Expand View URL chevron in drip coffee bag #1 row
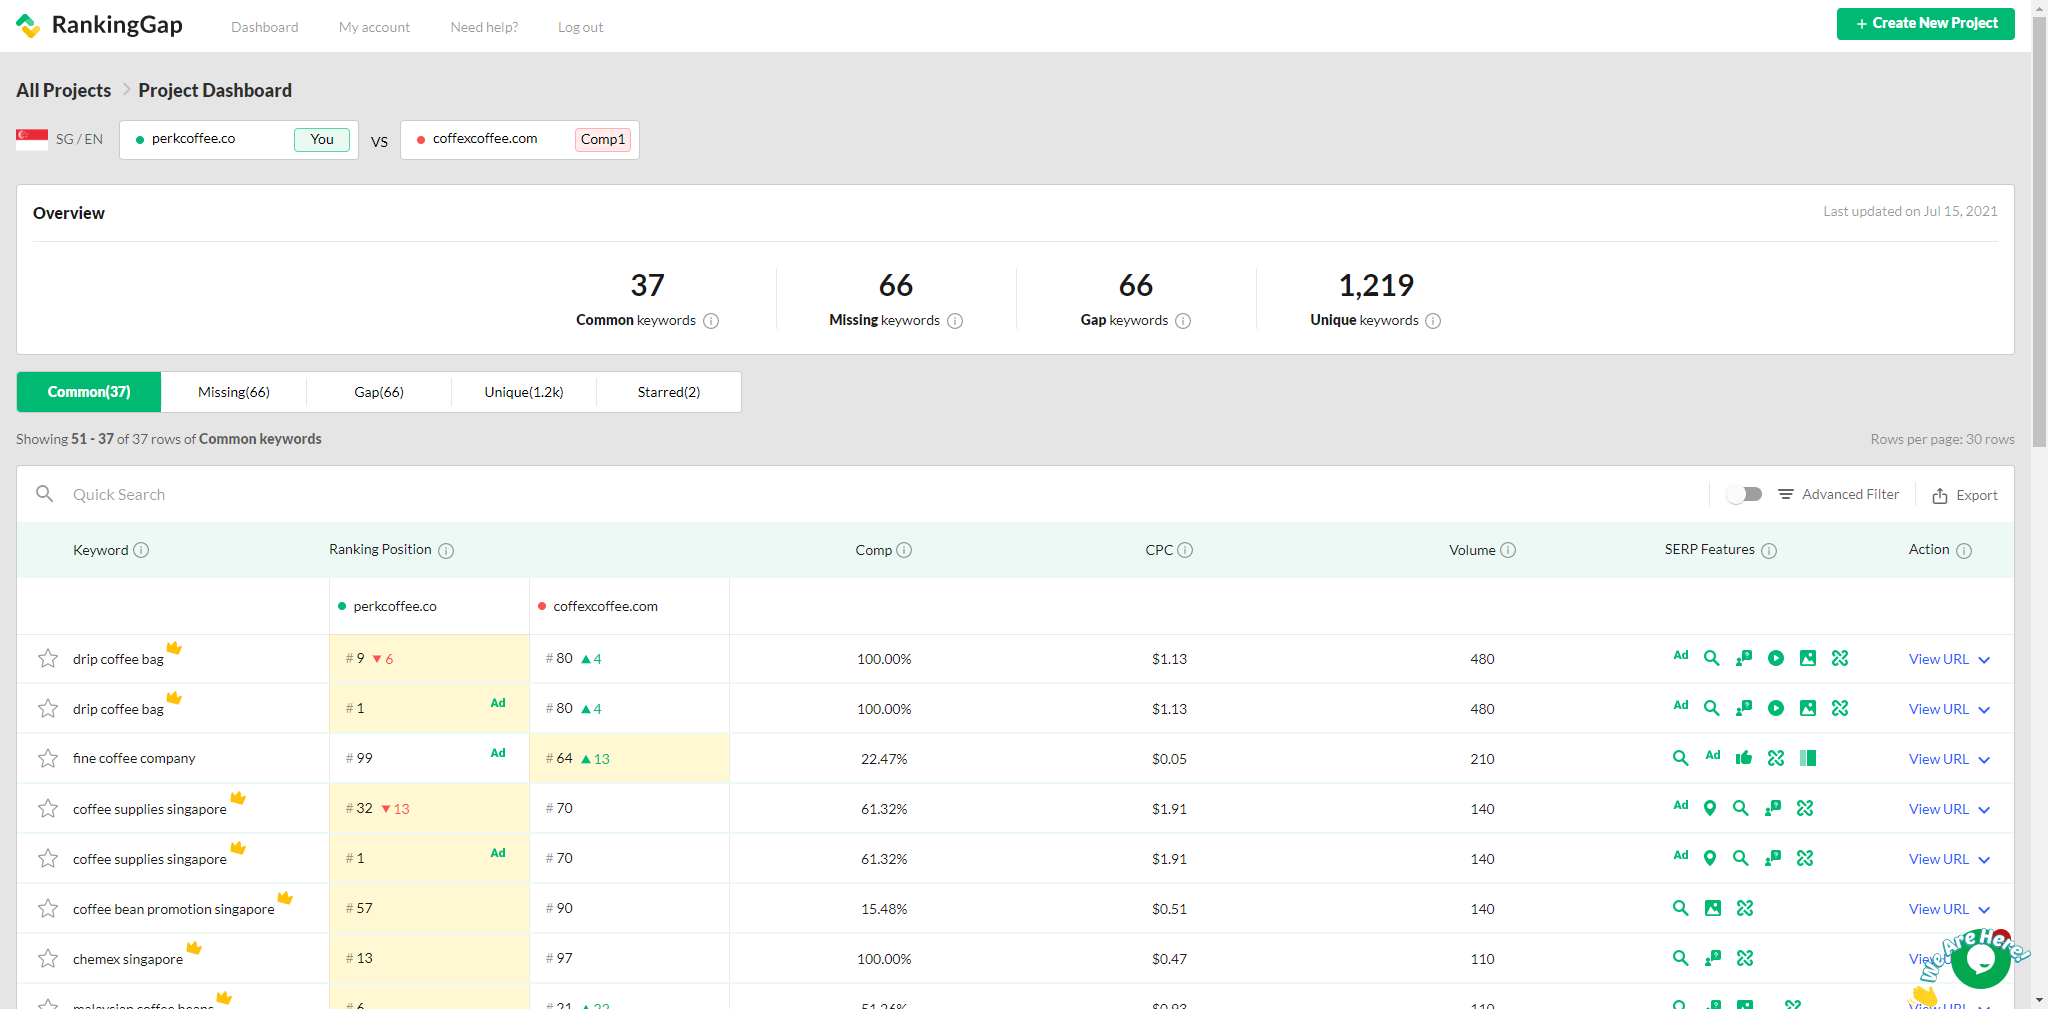The image size is (2048, 1009). tap(1984, 710)
